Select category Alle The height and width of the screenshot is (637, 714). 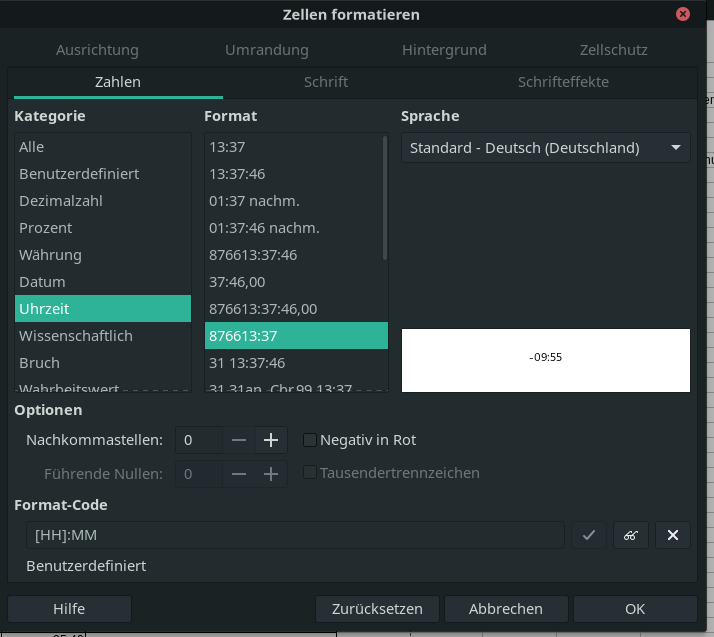pyautogui.click(x=103, y=147)
